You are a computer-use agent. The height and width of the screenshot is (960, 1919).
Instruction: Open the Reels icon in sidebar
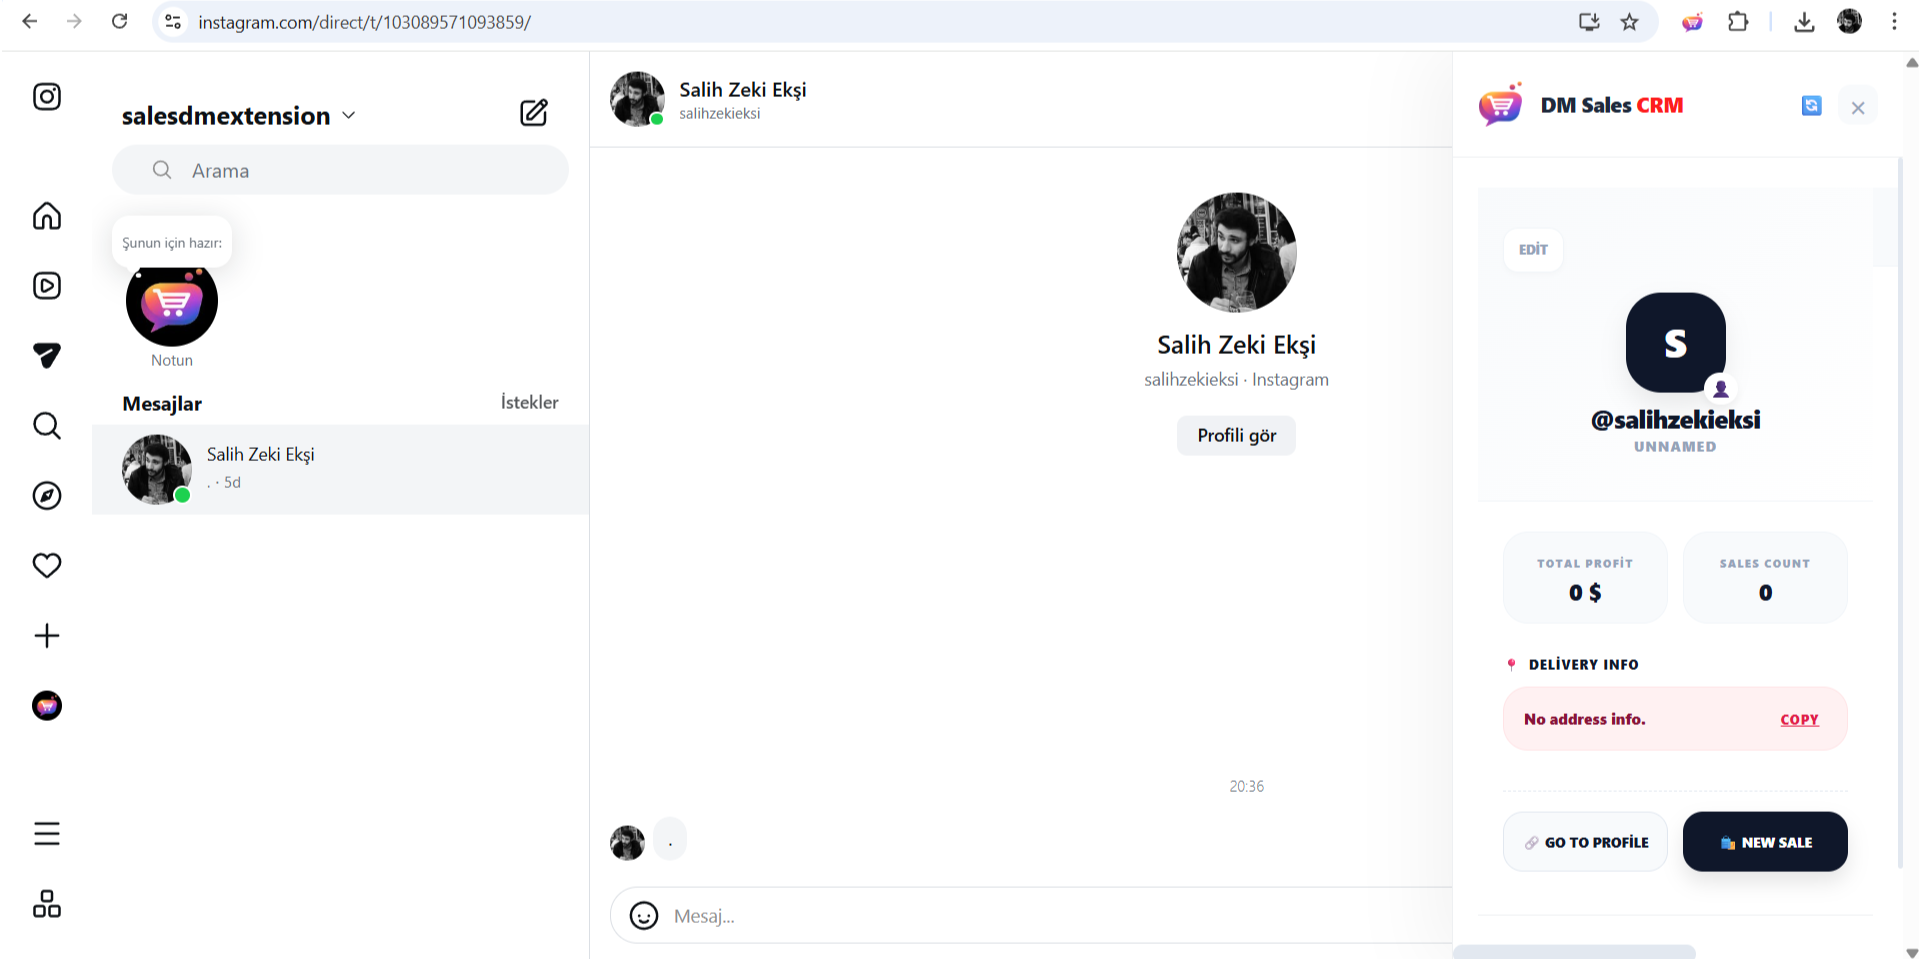pos(47,286)
